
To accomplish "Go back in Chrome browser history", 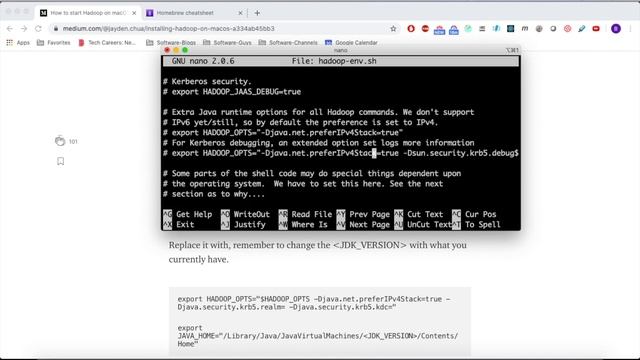I will pos(10,29).
